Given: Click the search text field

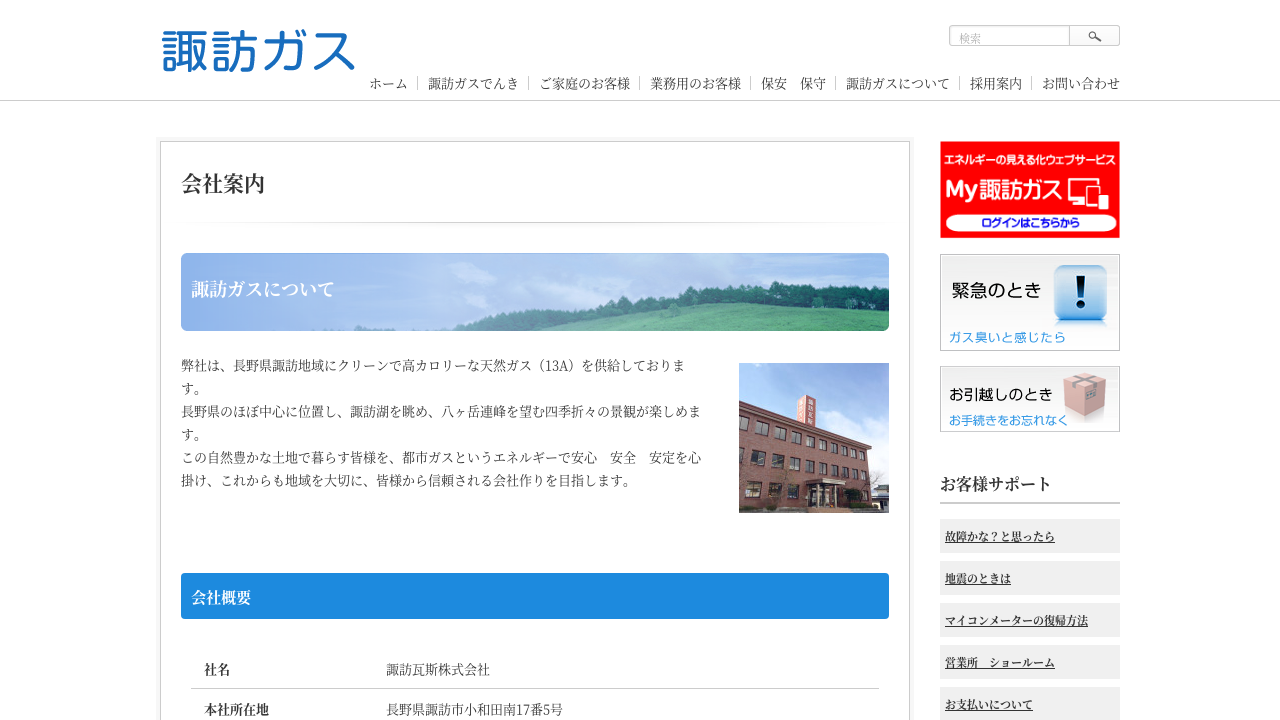Looking at the screenshot, I should click(1009, 36).
